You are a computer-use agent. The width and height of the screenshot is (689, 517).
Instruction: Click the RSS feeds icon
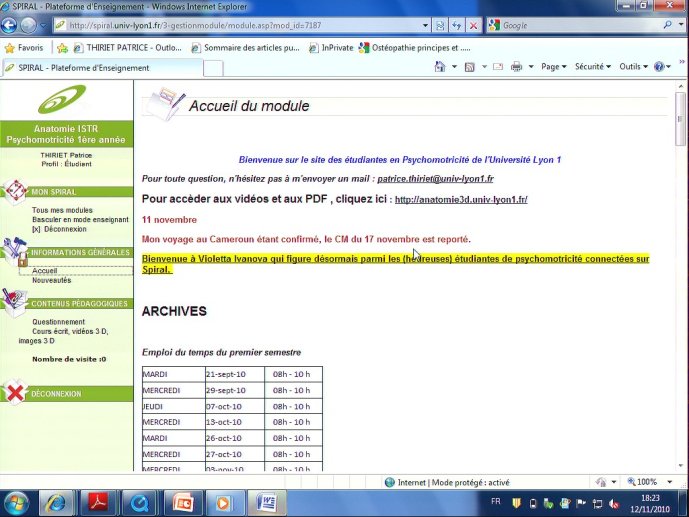point(470,67)
